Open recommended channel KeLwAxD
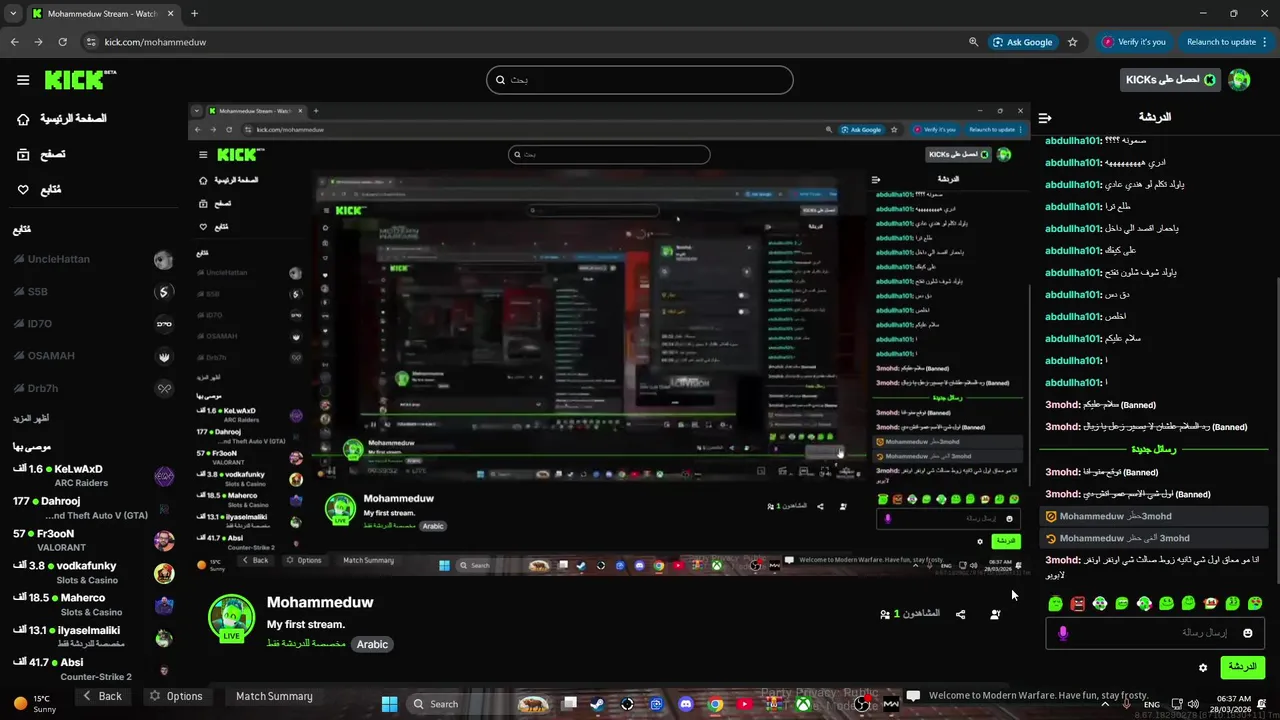 pos(92,476)
